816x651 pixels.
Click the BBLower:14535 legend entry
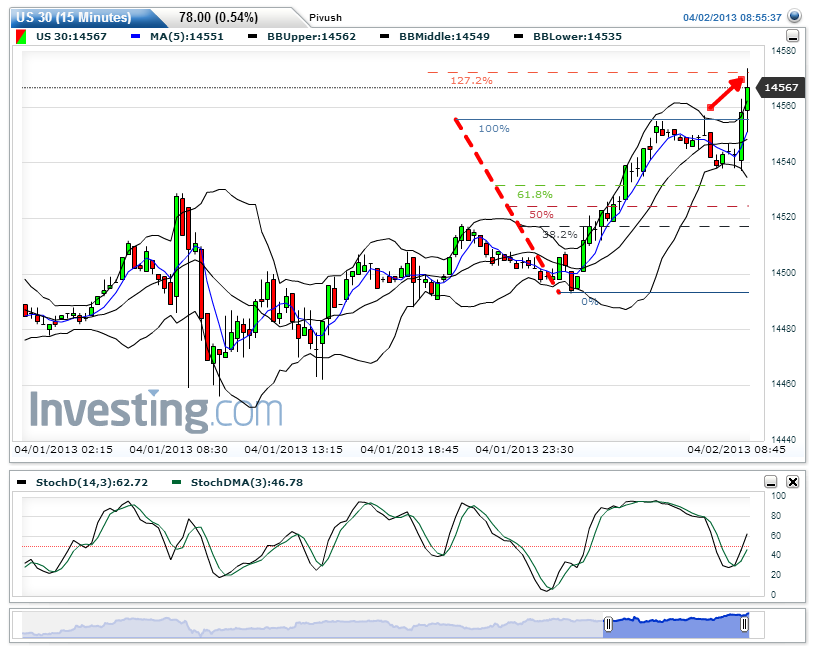click(577, 36)
